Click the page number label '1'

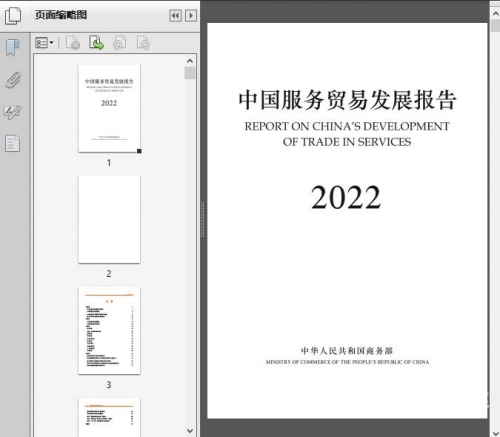tap(109, 163)
